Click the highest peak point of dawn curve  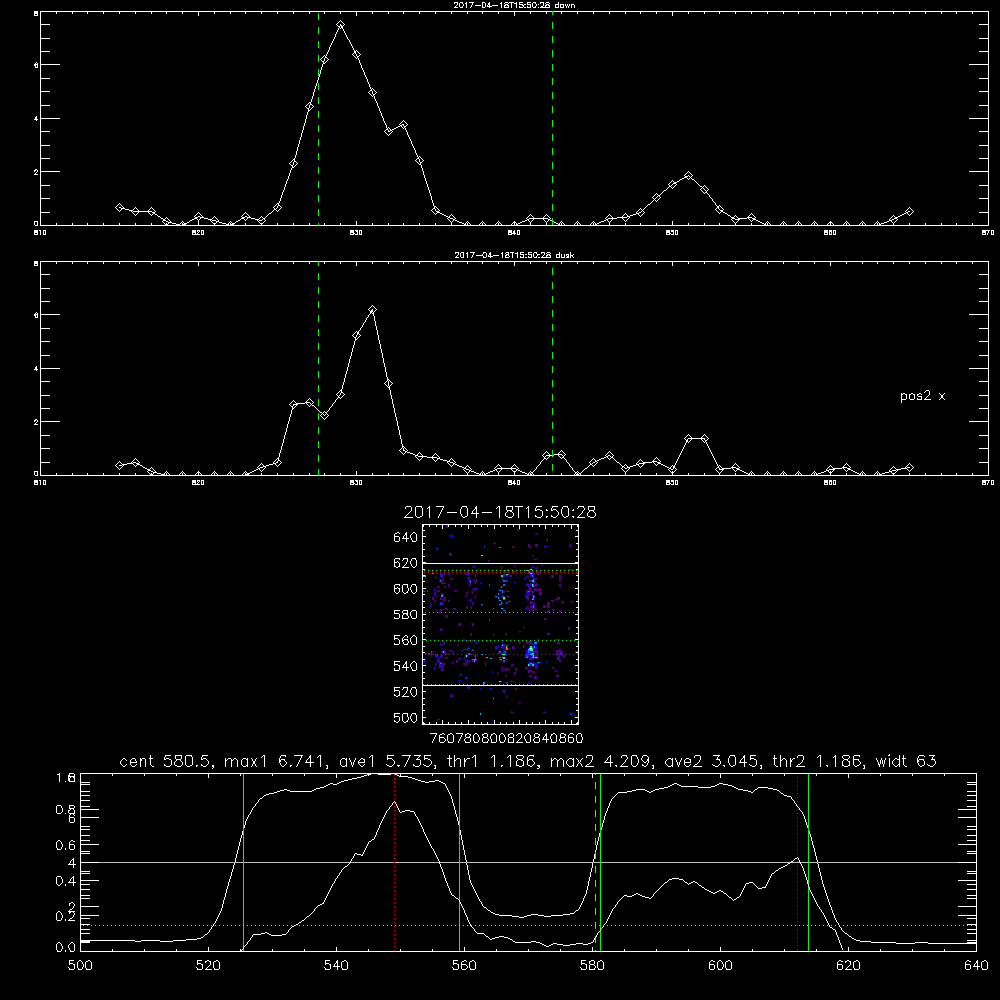(341, 24)
